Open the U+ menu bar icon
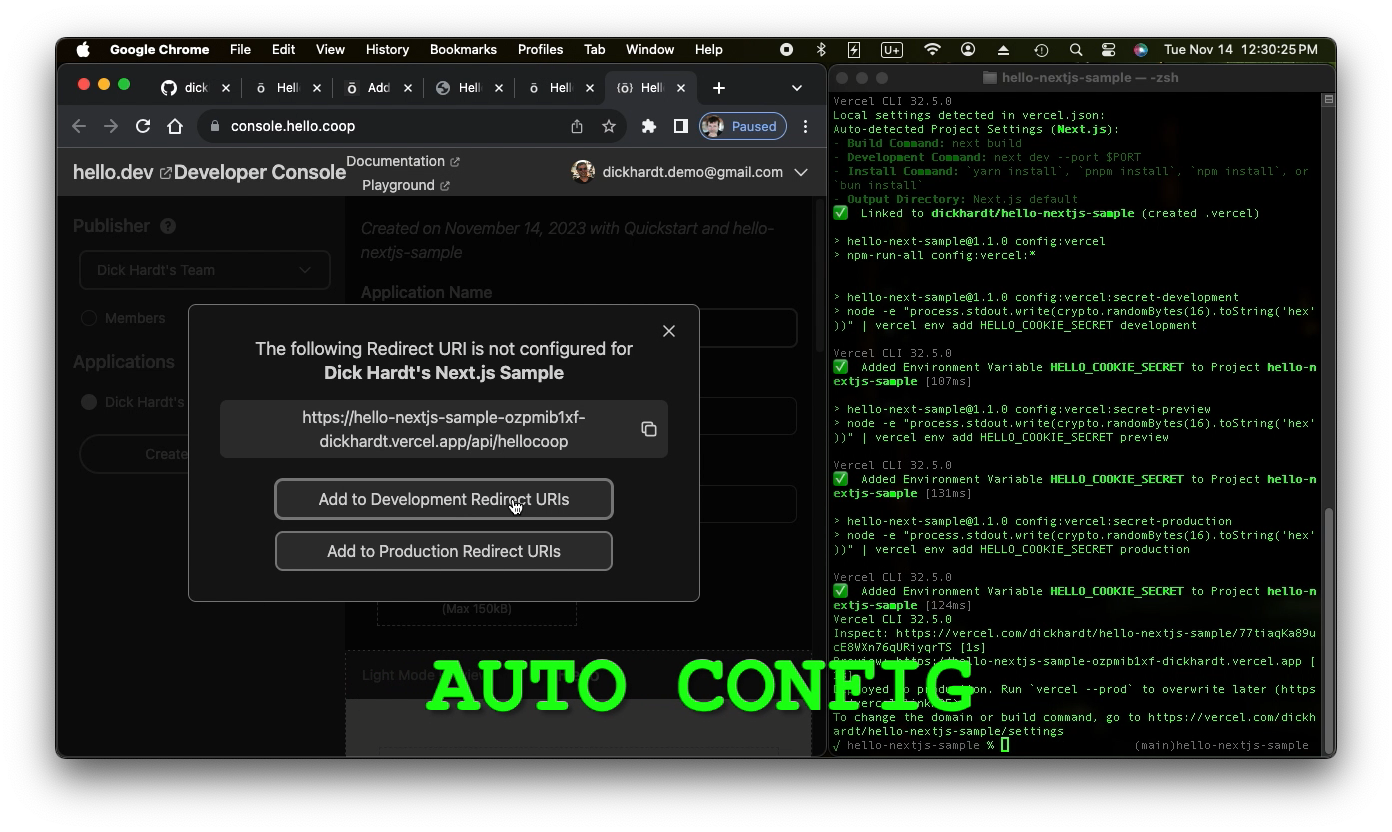Viewport: 1392px width, 832px height. pos(891,49)
